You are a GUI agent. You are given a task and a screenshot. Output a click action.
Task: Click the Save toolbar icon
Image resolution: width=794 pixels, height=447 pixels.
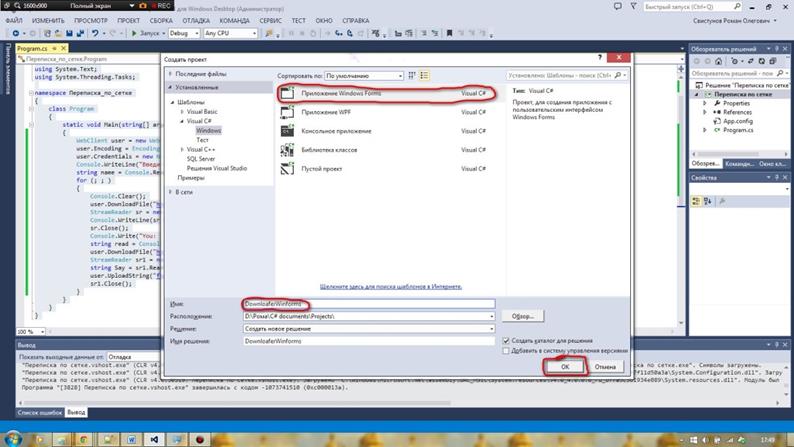tap(69, 33)
